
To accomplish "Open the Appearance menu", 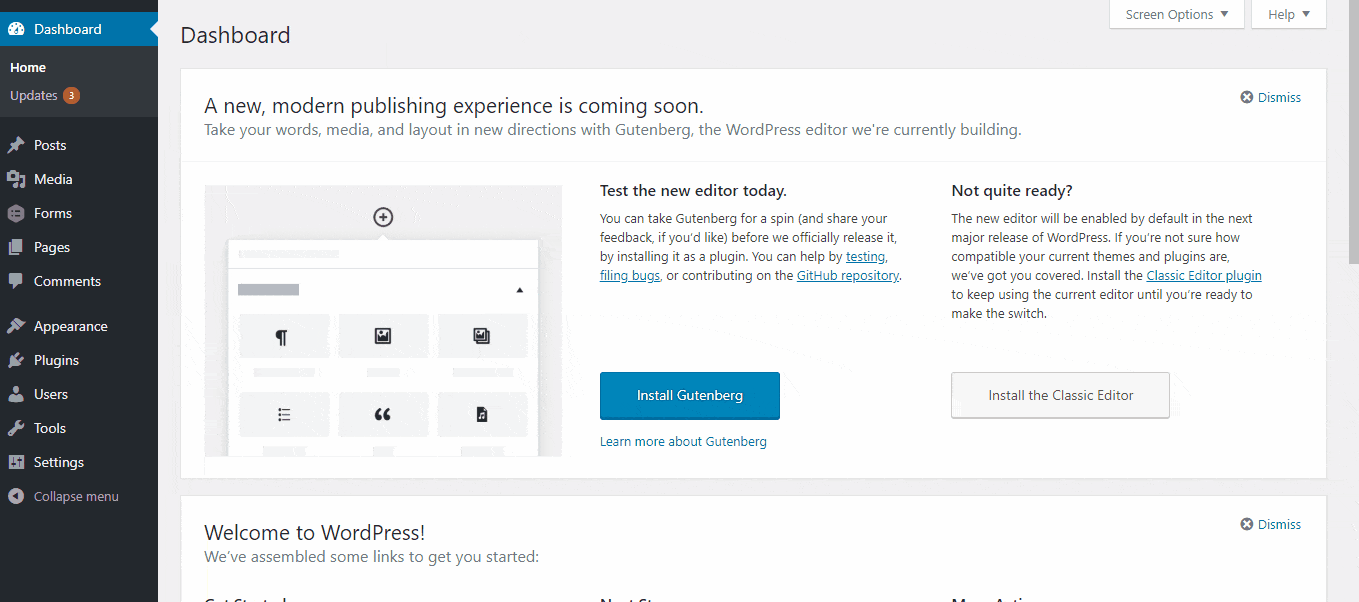I will coord(79,326).
